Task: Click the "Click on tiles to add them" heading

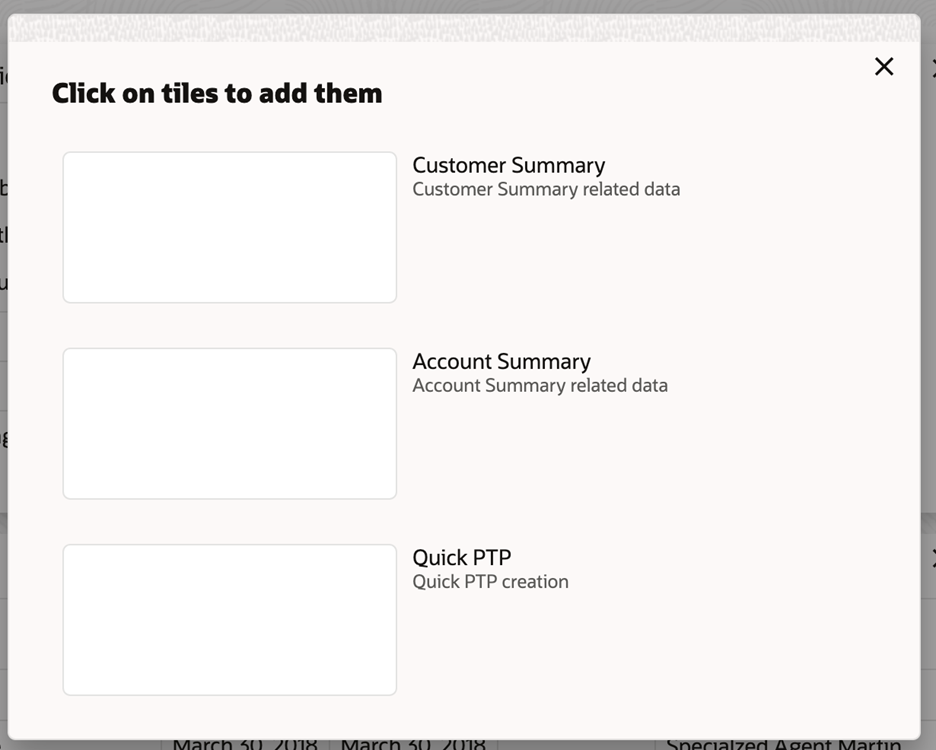Action: pos(217,94)
